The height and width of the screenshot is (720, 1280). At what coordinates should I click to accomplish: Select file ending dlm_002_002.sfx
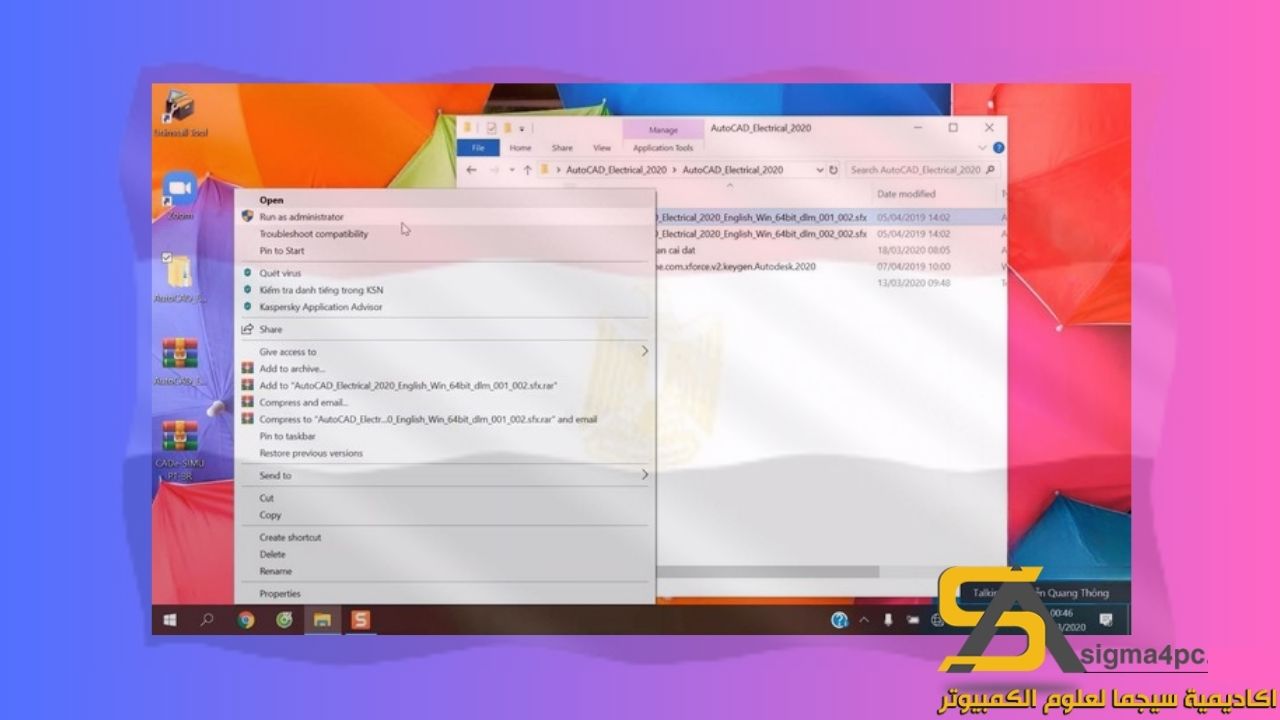point(762,233)
